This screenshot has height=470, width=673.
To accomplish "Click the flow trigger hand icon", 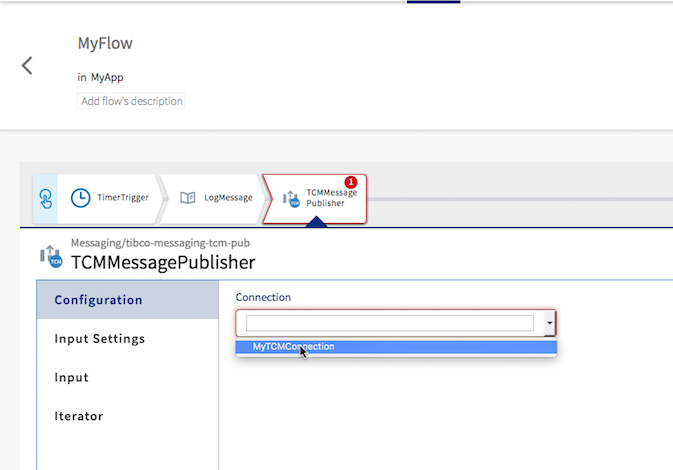I will [x=45, y=199].
